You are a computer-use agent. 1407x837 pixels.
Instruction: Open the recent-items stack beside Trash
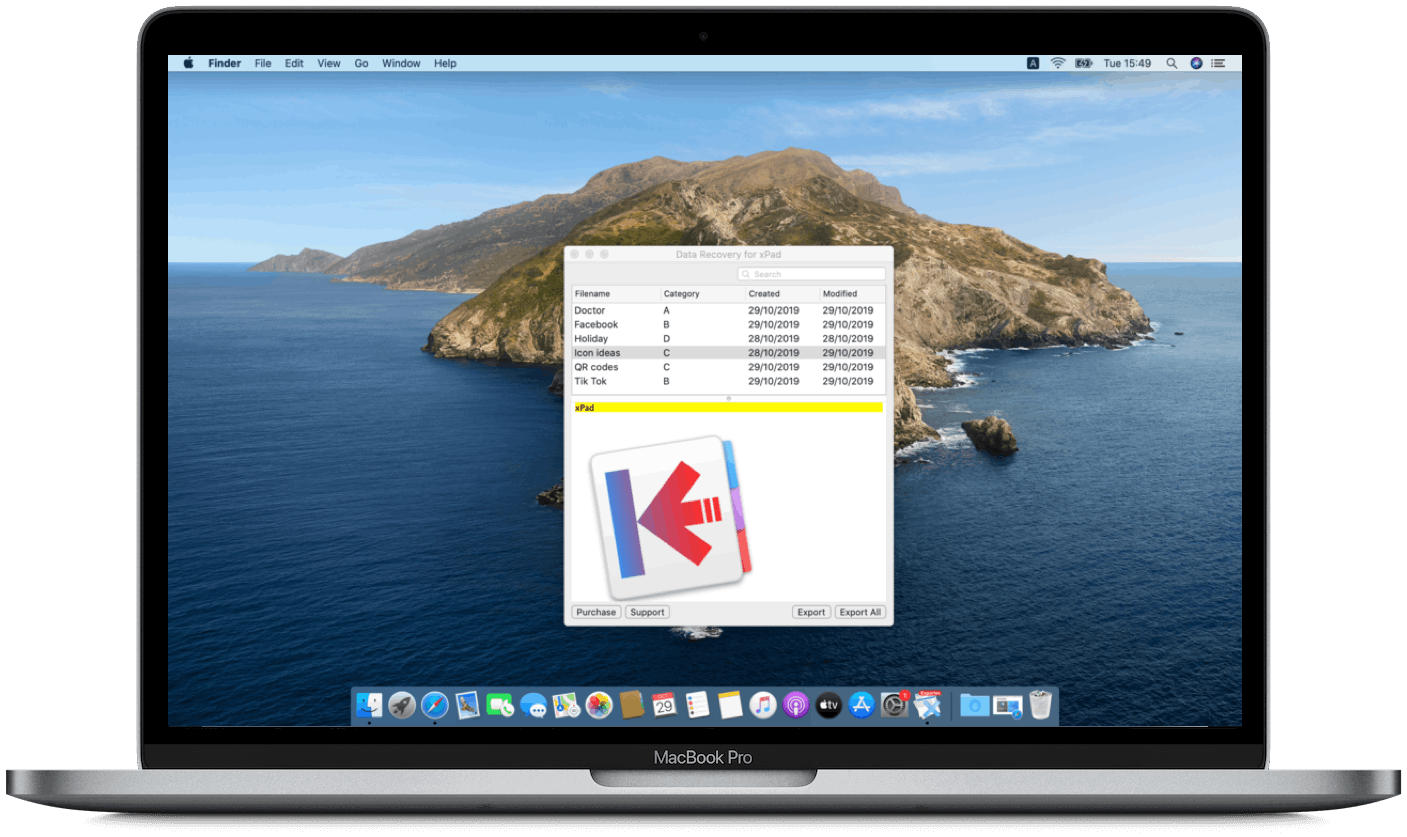(1006, 706)
